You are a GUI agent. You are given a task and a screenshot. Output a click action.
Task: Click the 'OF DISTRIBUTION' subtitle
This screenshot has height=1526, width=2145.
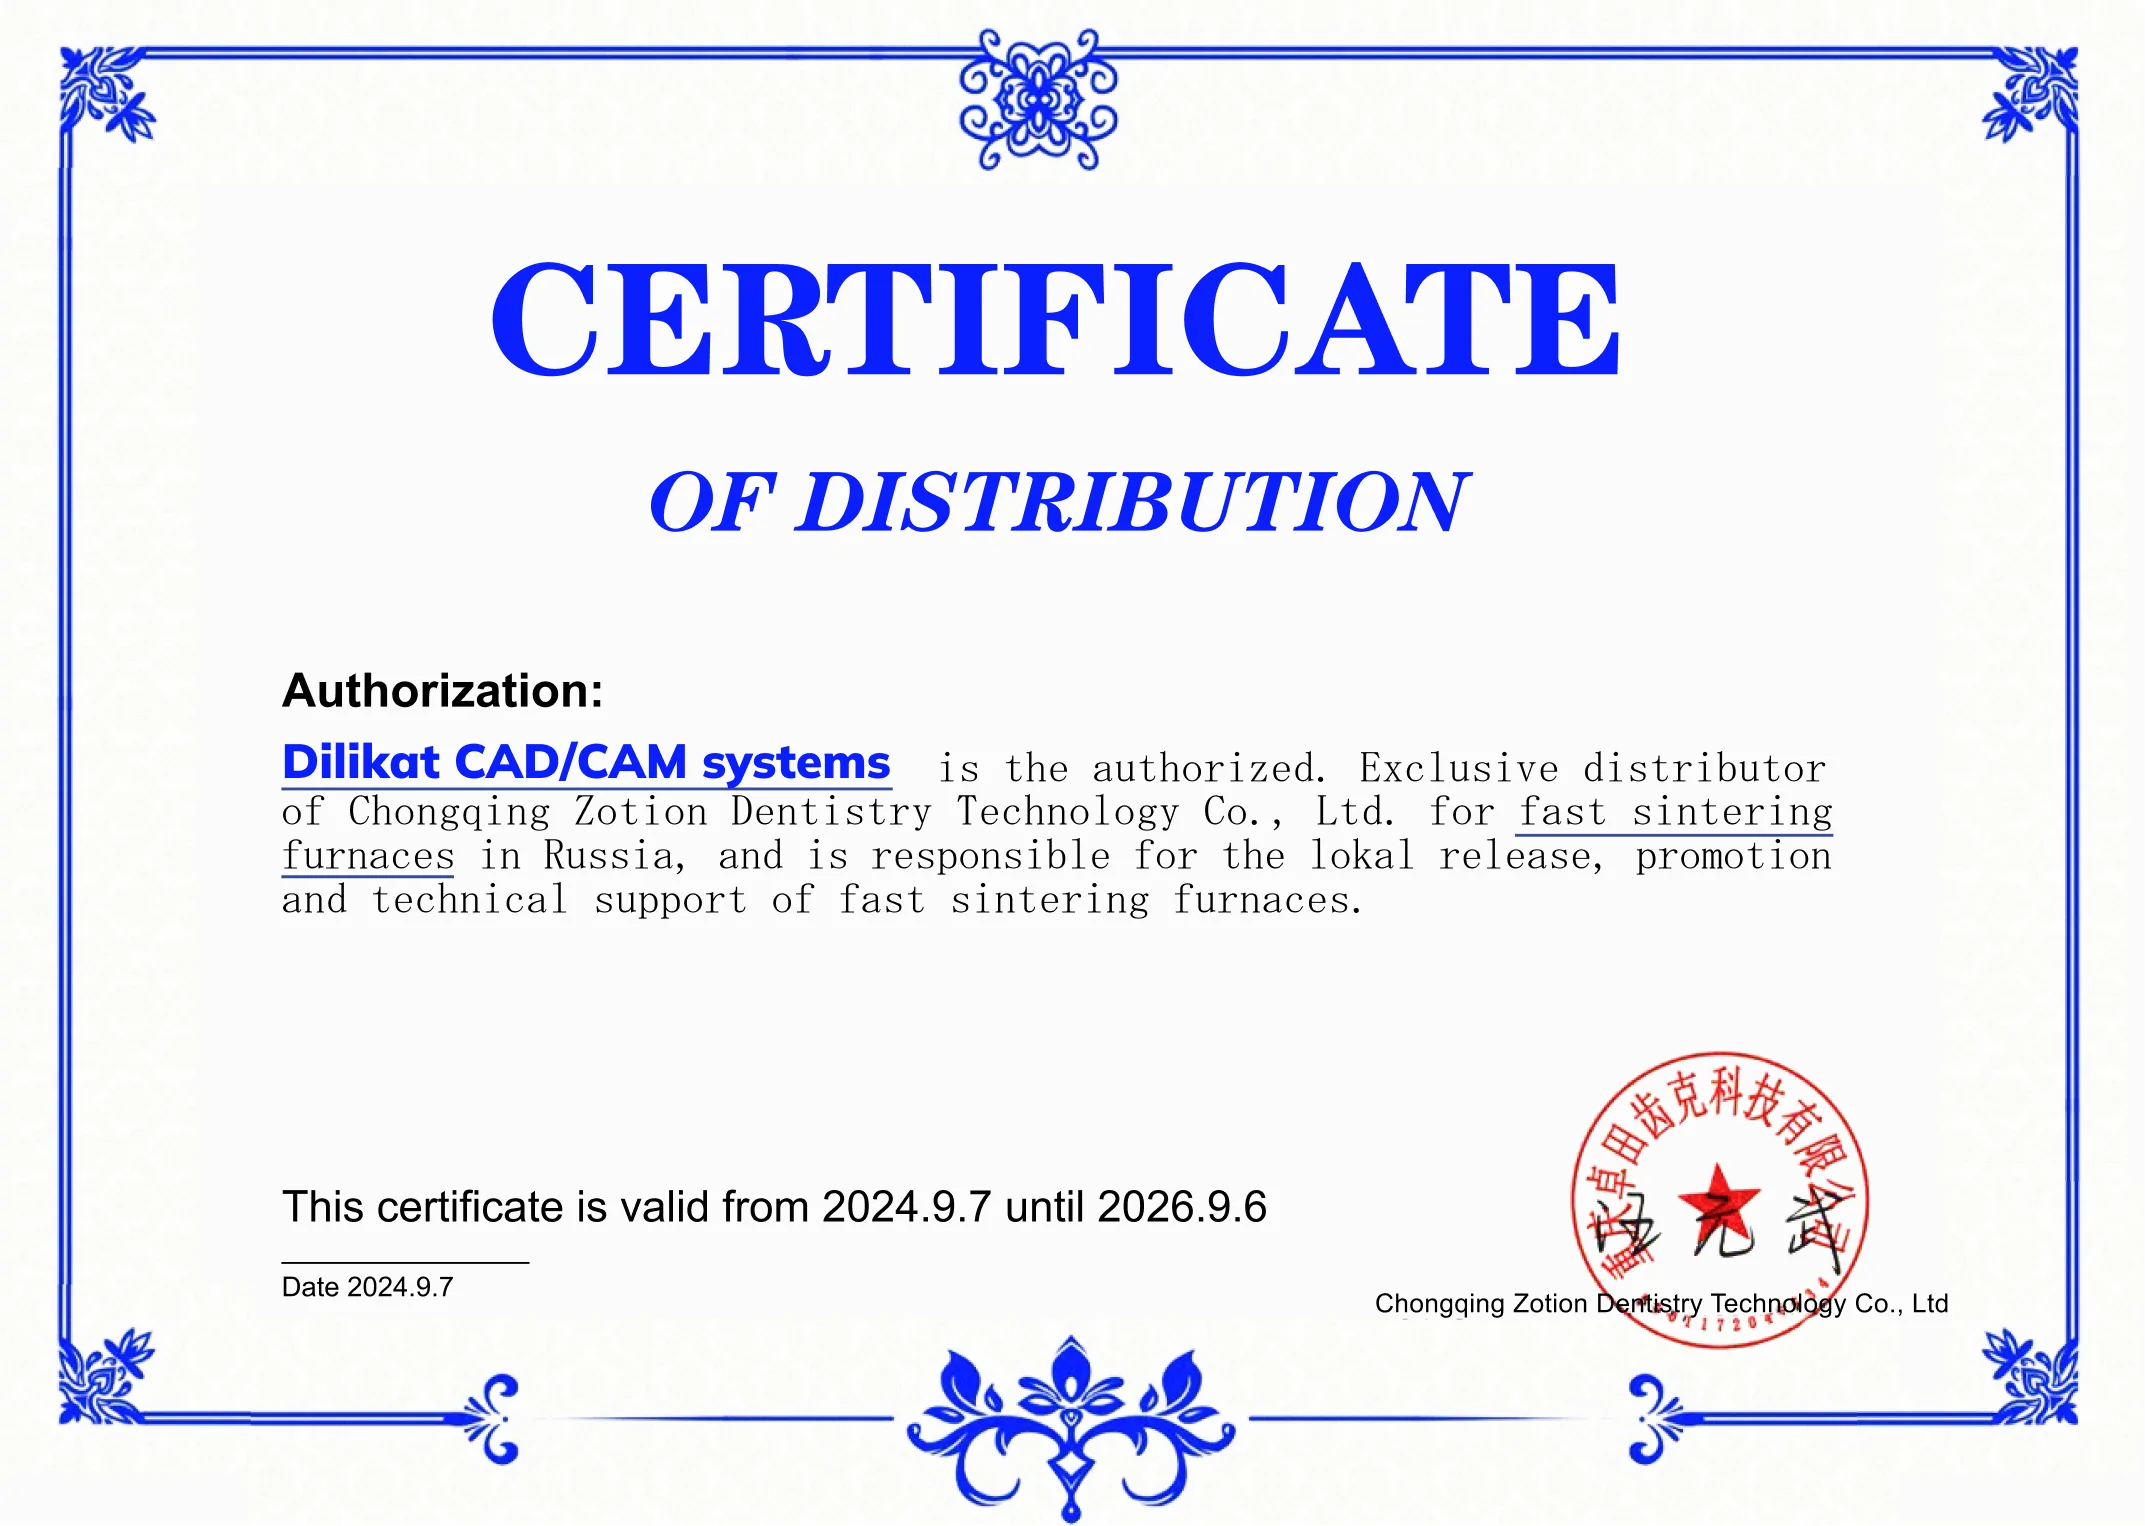[x=1058, y=502]
